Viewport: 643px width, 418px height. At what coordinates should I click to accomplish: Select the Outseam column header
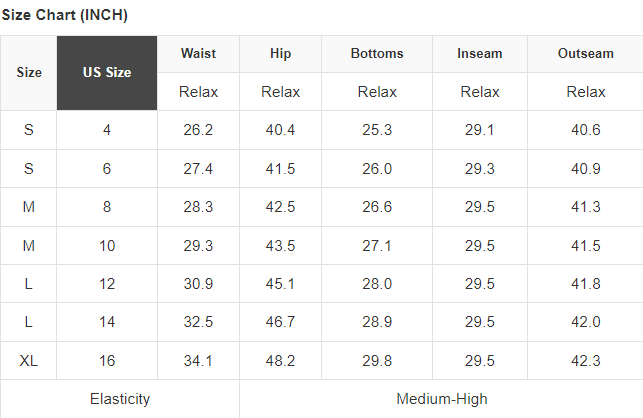[x=586, y=54]
